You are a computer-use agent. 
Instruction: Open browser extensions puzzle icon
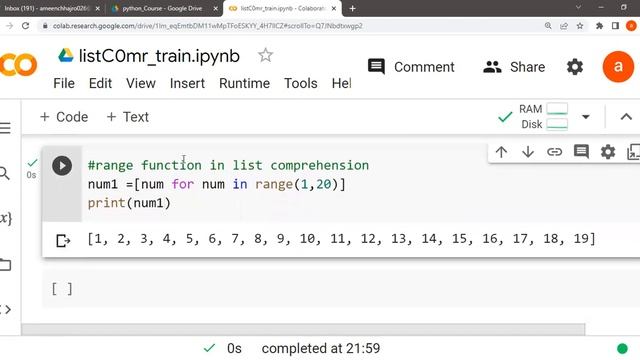(x=599, y=26)
